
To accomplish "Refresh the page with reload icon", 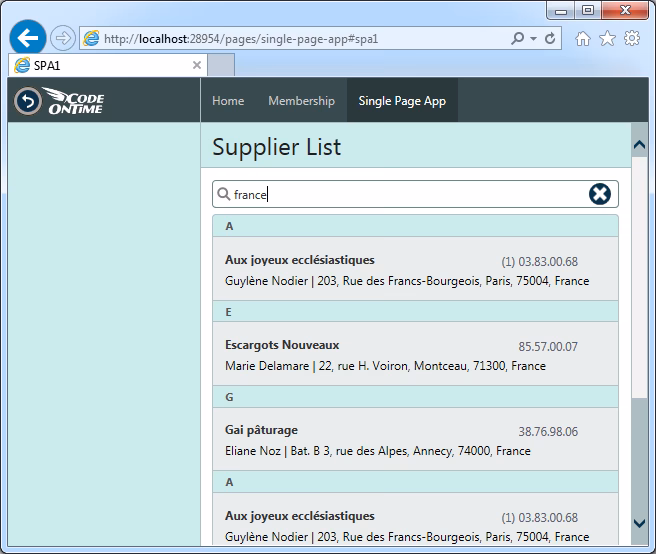I will [x=550, y=38].
